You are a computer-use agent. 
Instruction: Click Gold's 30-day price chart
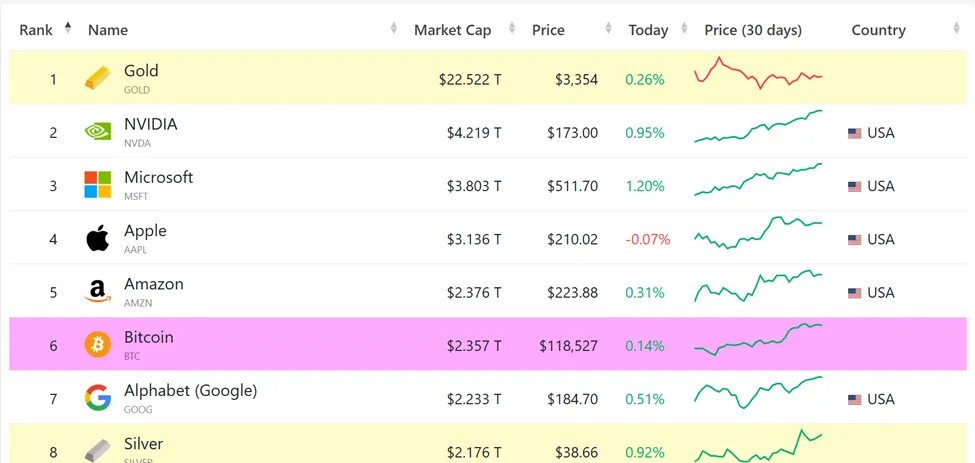click(x=758, y=76)
